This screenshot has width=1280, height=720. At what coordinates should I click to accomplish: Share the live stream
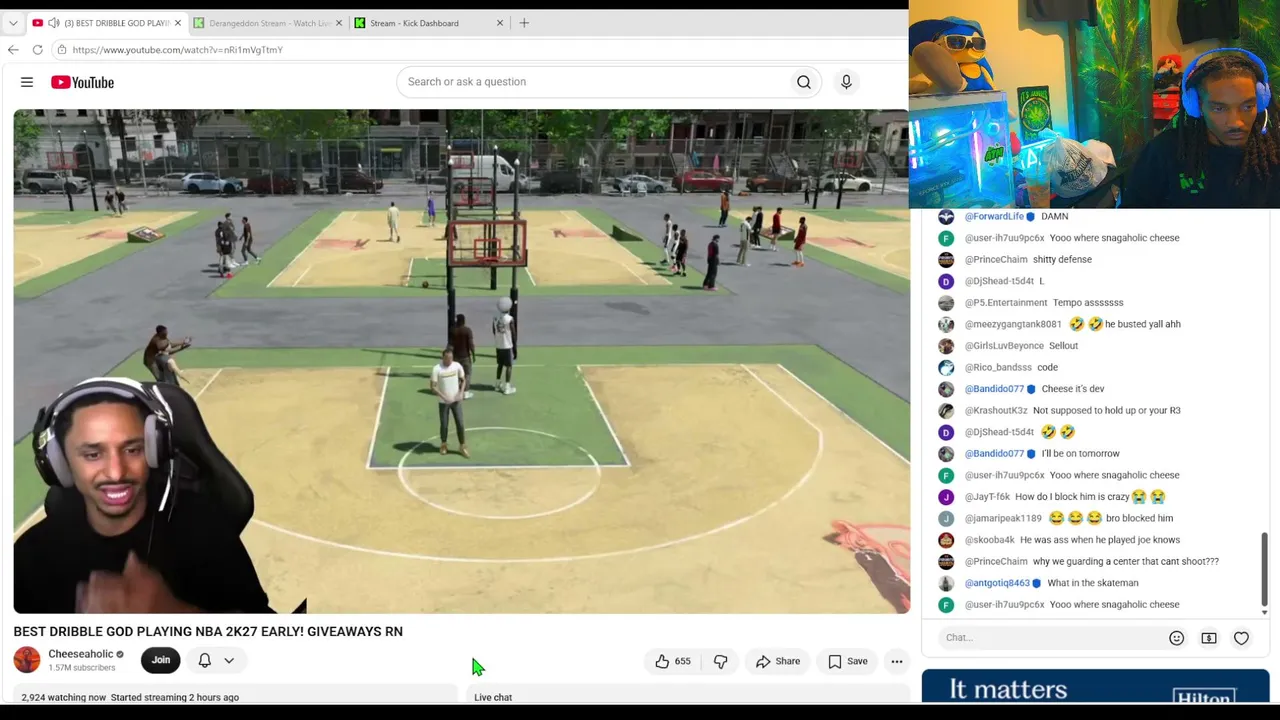click(x=778, y=661)
